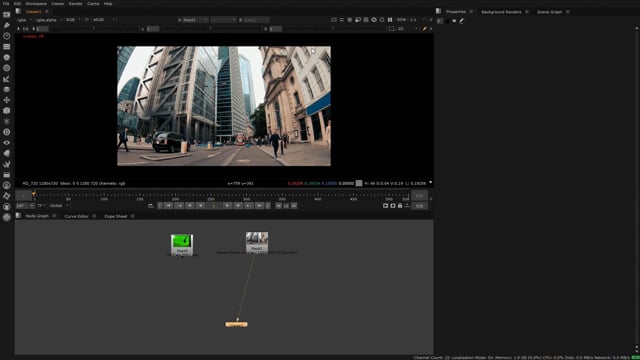Open the Global frame range dropdown

59,206
